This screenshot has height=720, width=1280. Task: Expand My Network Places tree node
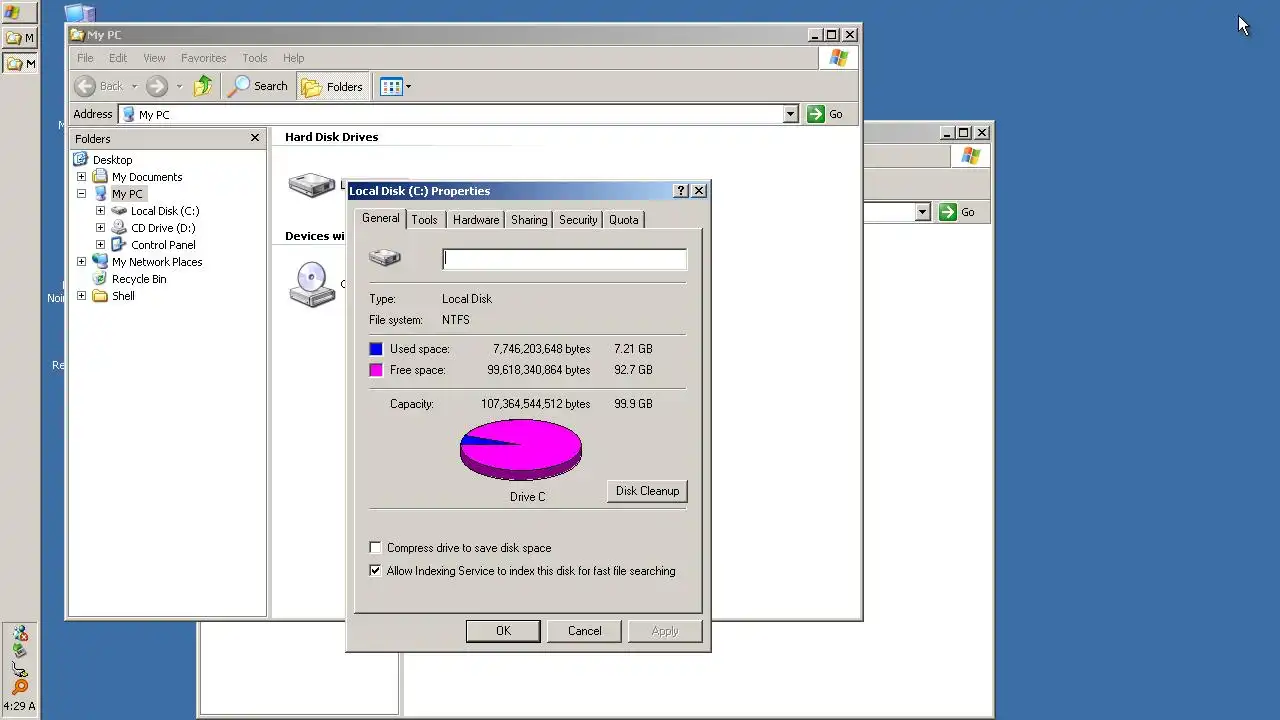click(x=82, y=262)
